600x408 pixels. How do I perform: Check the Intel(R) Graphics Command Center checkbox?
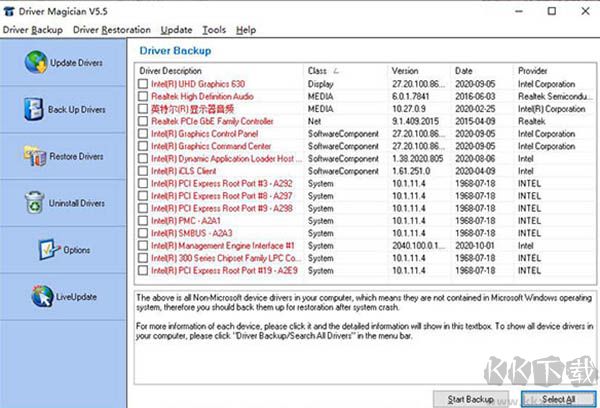(143, 146)
